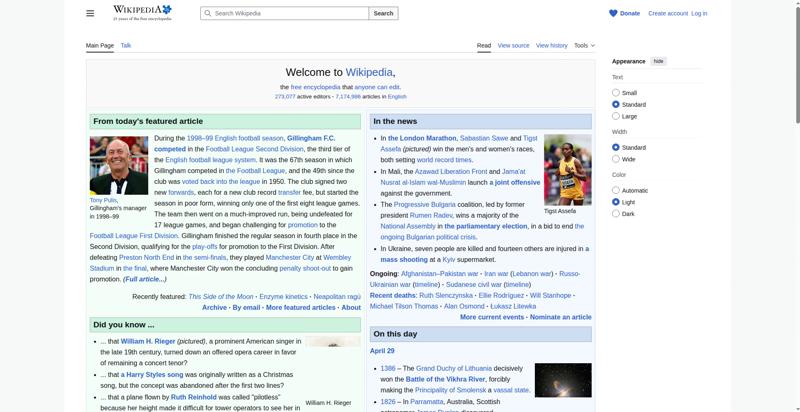
Task: Enable Wide width setting
Action: [x=616, y=159]
